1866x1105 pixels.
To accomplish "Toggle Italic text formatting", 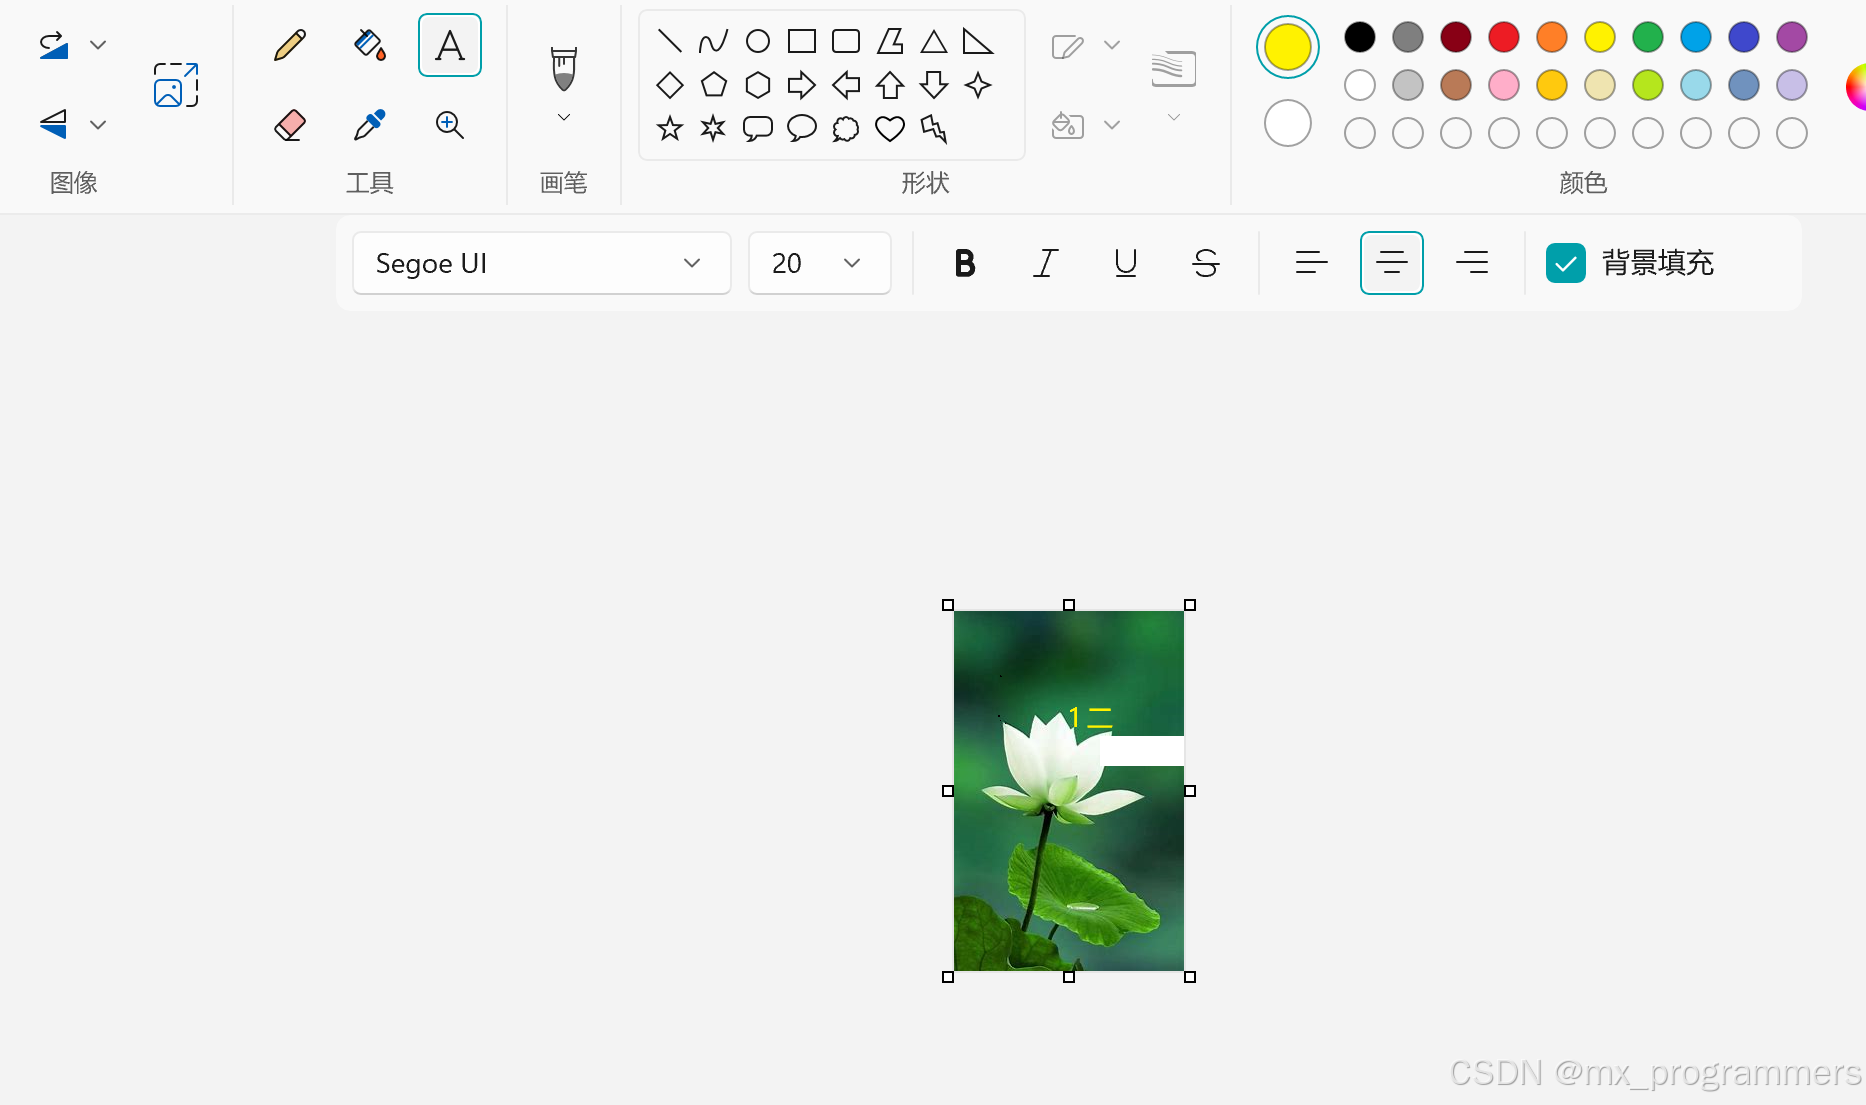I will tap(1045, 263).
